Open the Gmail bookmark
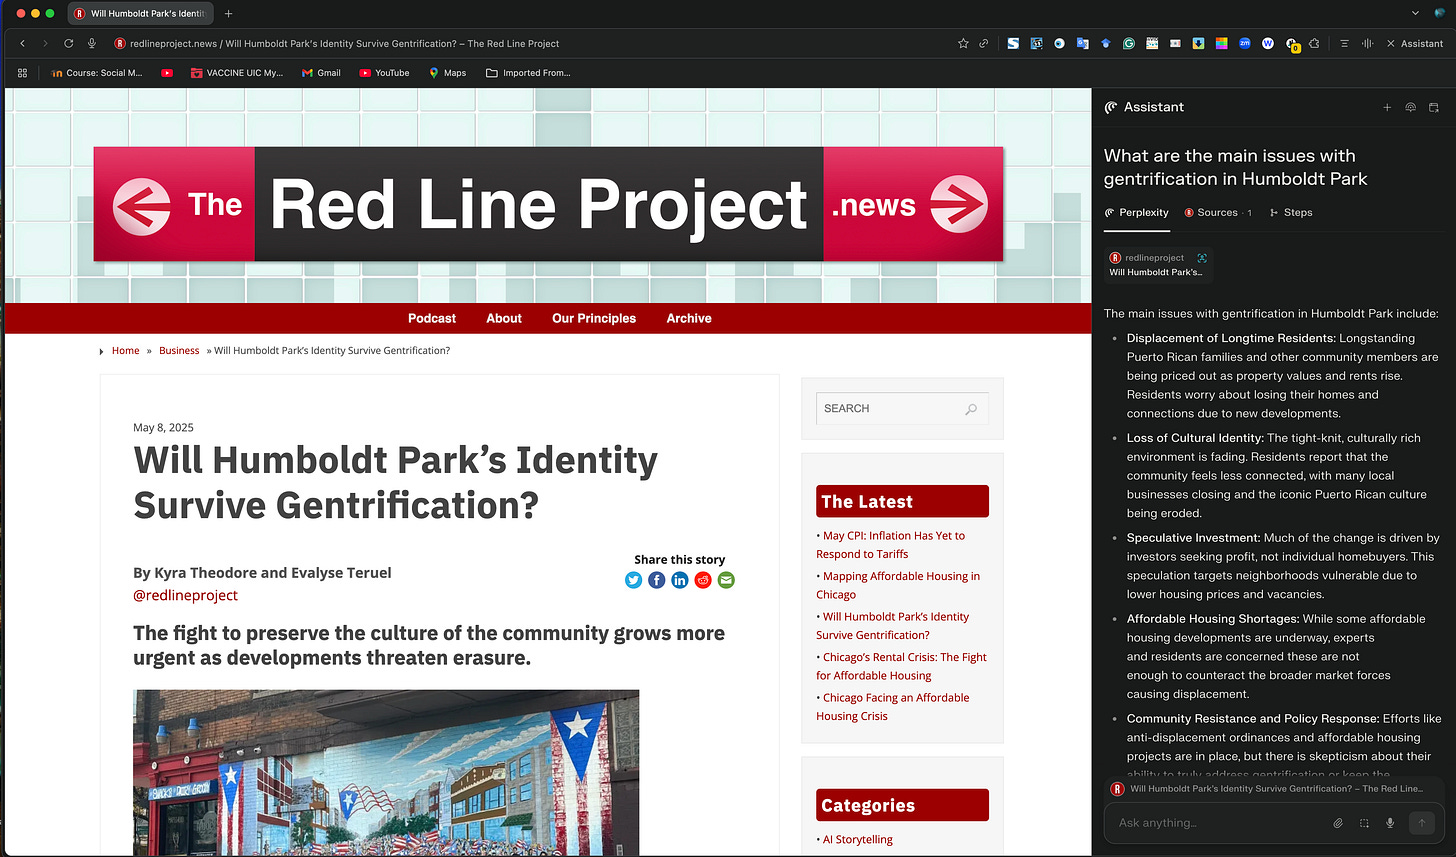Image resolution: width=1456 pixels, height=857 pixels. tap(321, 73)
